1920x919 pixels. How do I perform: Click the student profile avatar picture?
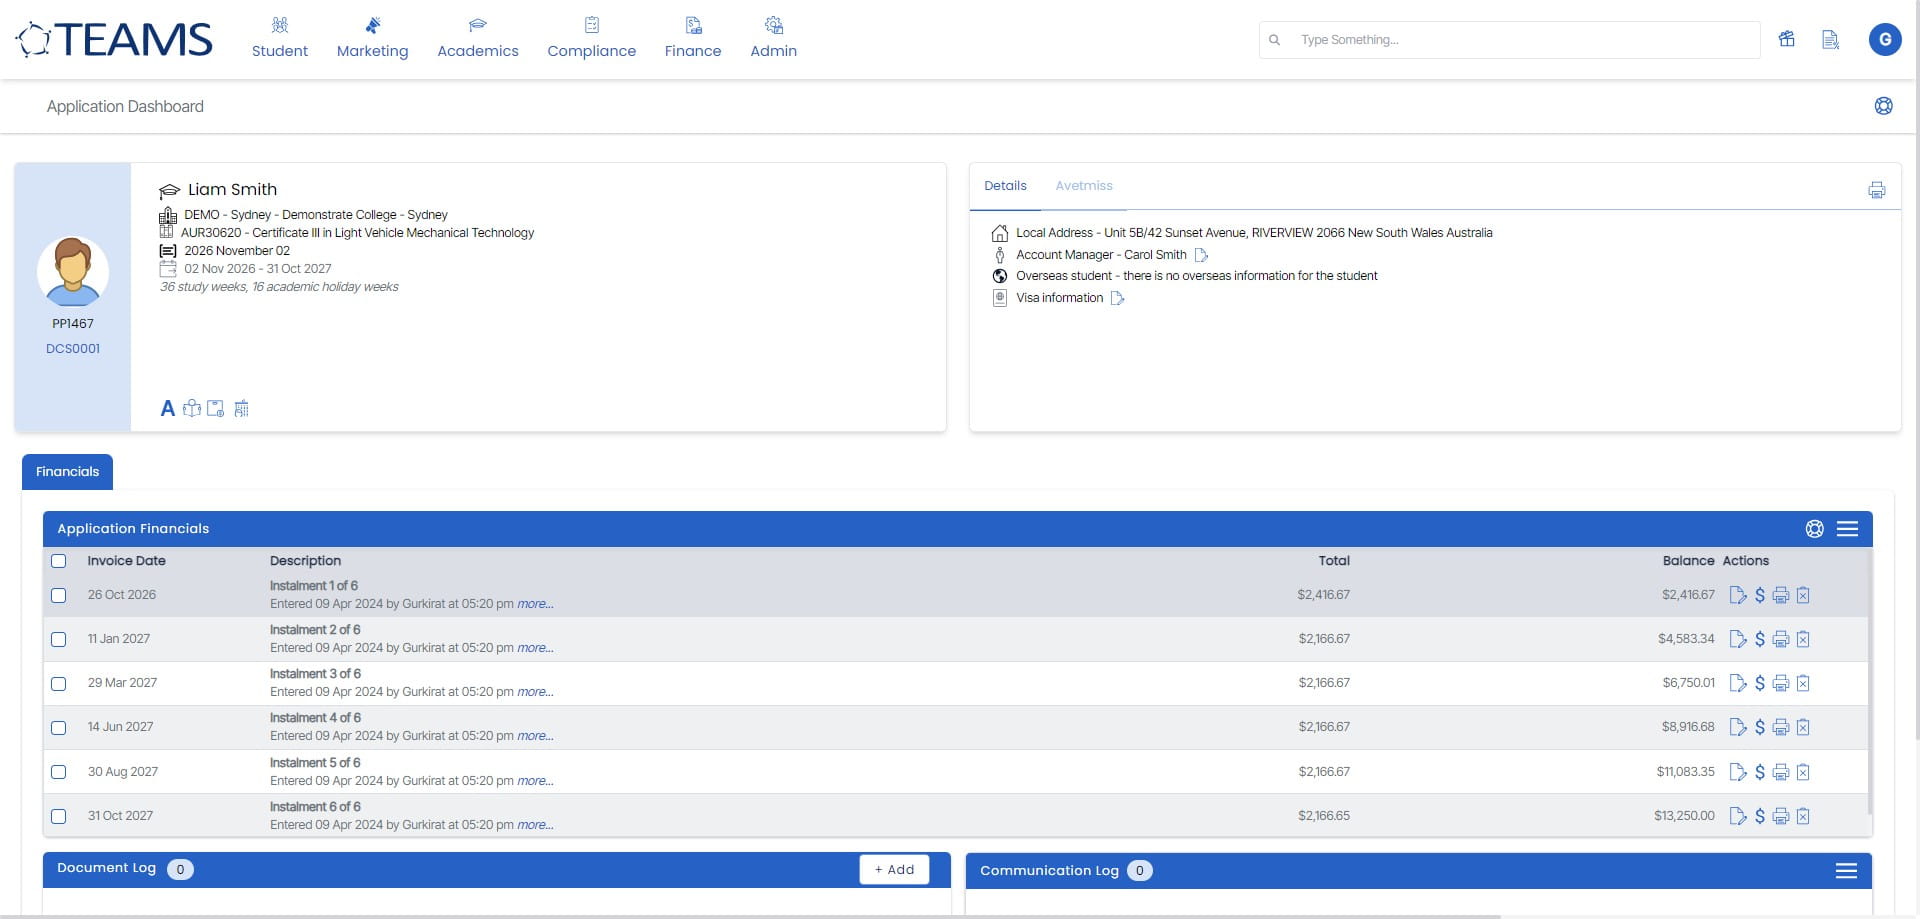point(73,271)
